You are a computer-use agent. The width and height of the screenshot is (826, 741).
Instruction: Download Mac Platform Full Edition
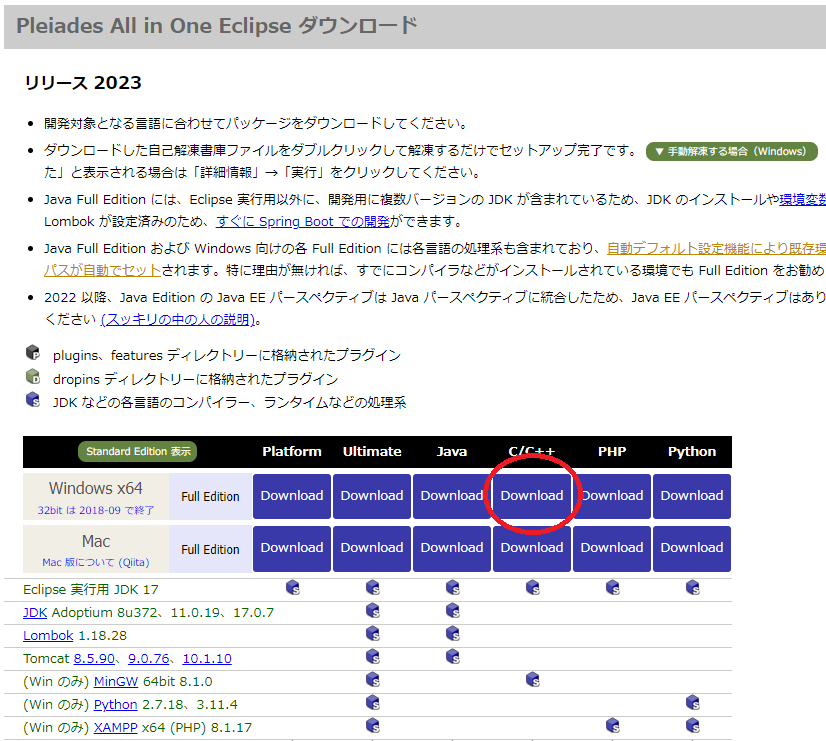tap(292, 548)
